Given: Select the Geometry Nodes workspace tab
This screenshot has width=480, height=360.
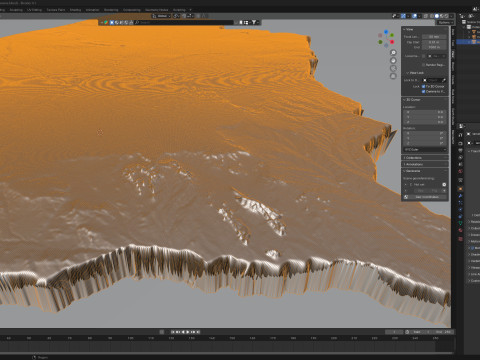Looking at the screenshot, I should pyautogui.click(x=156, y=10).
